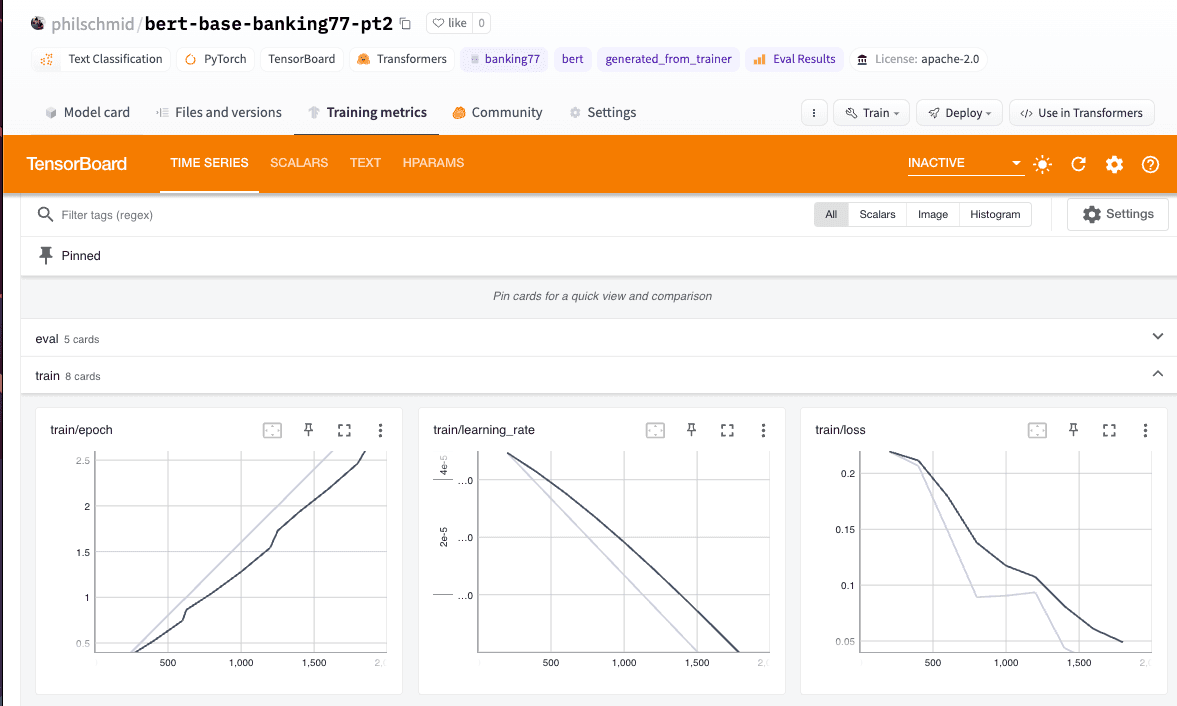Copy model name with clipboard icon
Image resolution: width=1177 pixels, height=706 pixels.
[x=405, y=23]
